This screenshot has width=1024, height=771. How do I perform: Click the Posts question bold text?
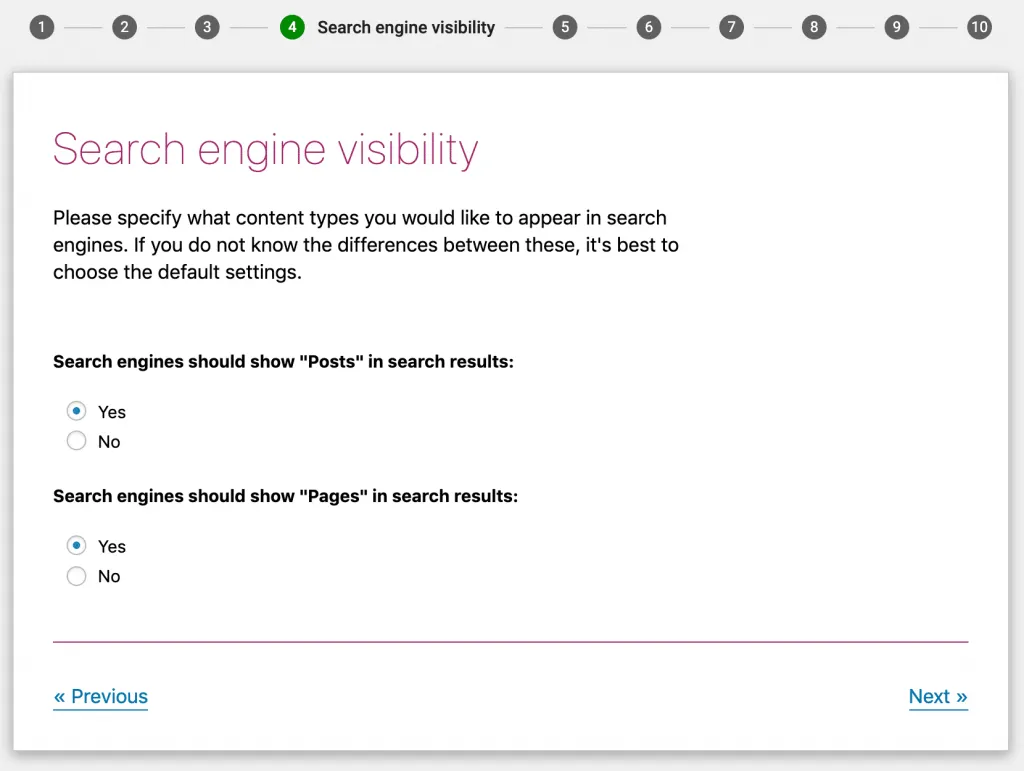283,361
